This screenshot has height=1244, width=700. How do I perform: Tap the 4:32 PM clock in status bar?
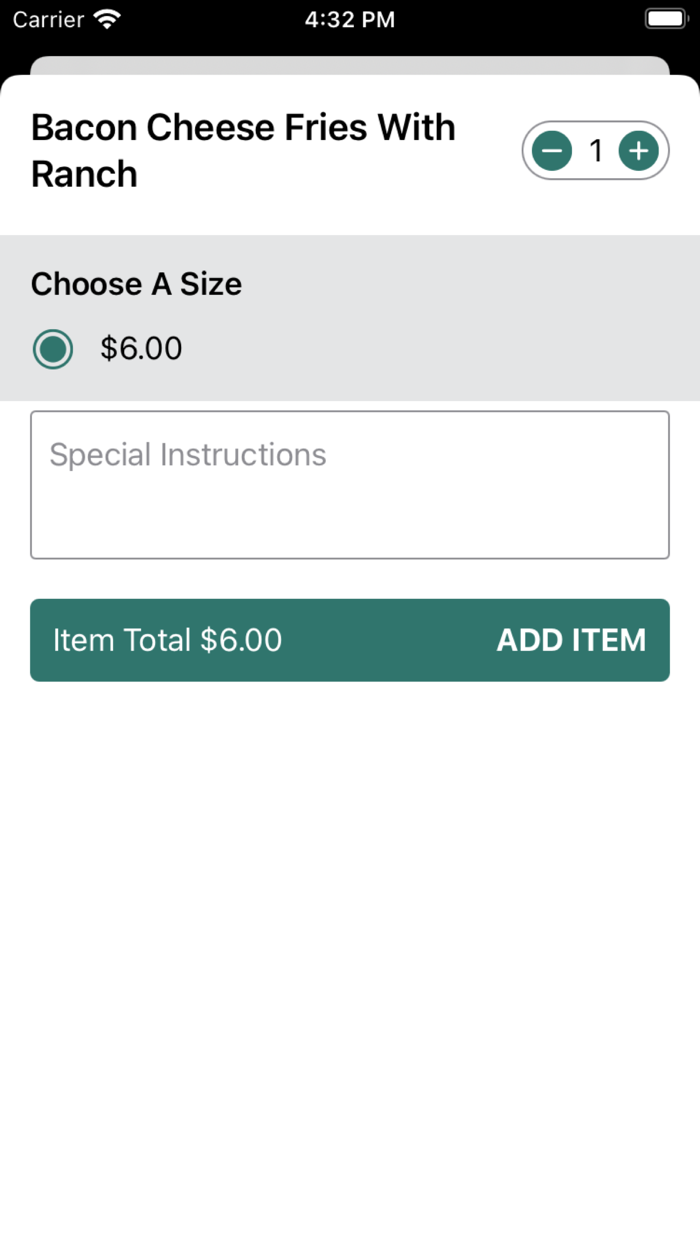click(350, 19)
